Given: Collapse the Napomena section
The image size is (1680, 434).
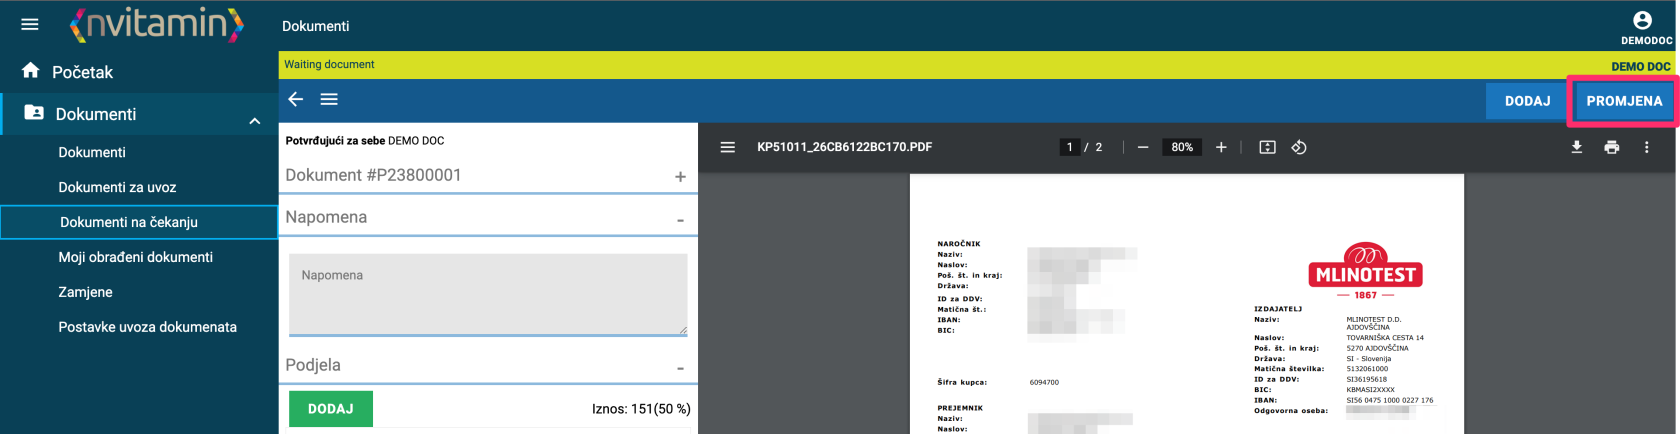Looking at the screenshot, I should click(x=680, y=220).
